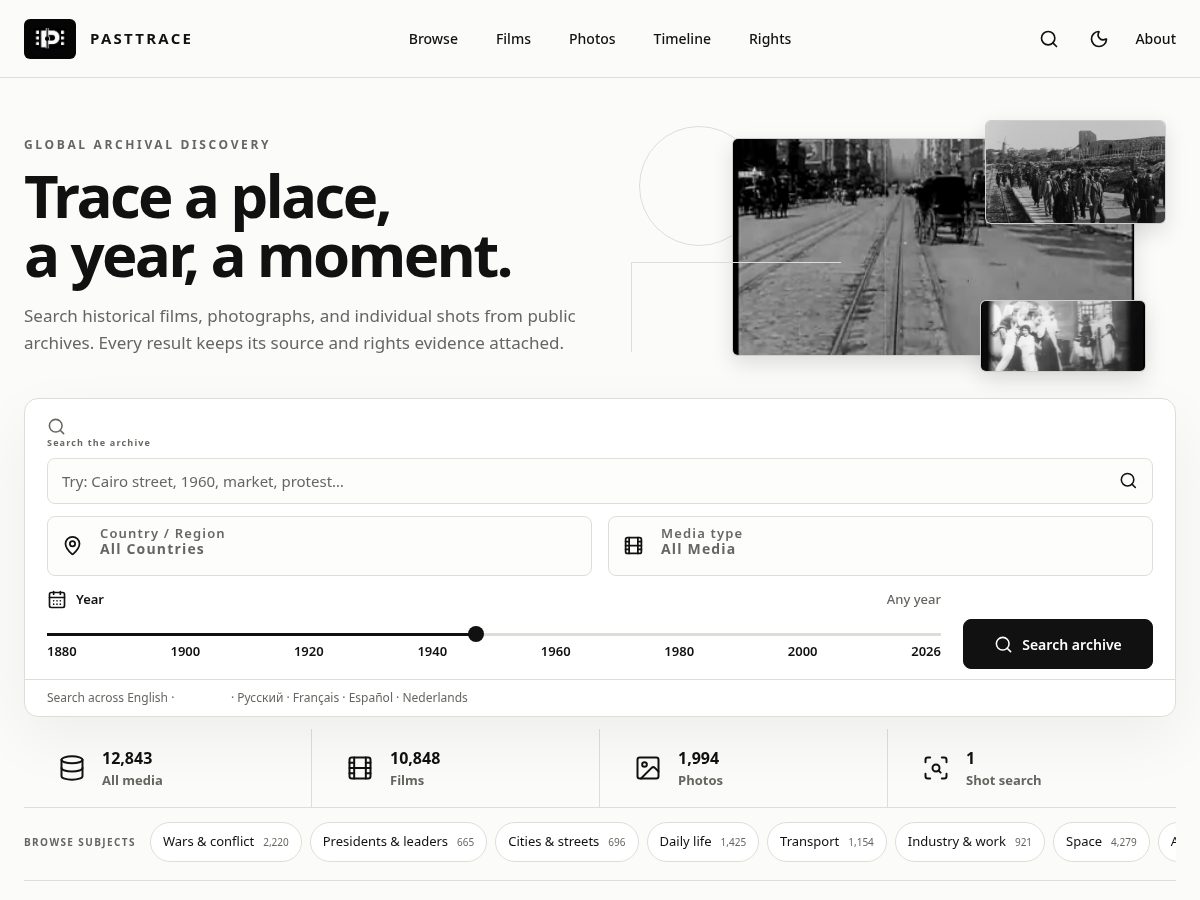The width and height of the screenshot is (1200, 900).
Task: Click the 1900 mark on year slider
Action: coord(185,652)
